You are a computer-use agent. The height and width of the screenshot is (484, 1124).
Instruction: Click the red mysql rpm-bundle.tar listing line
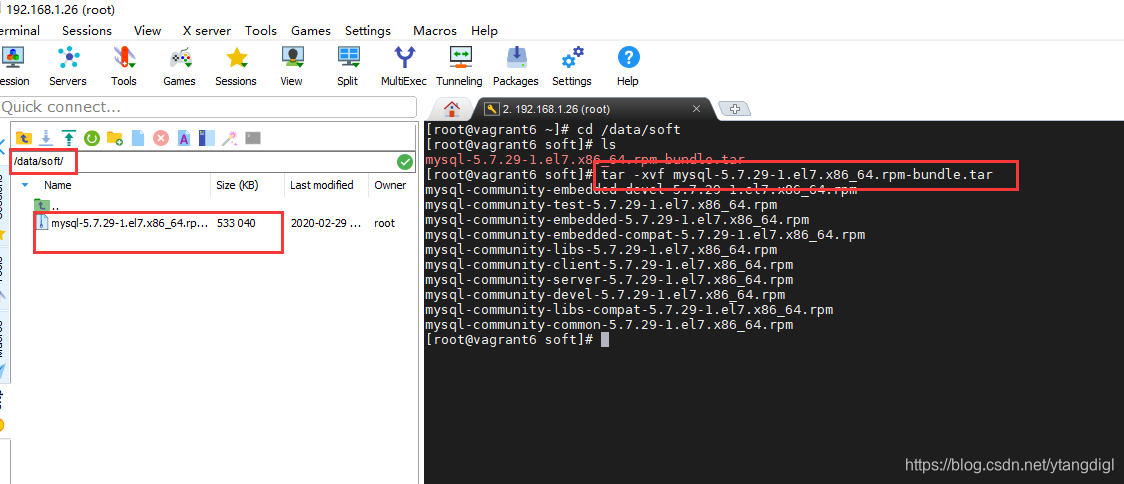(585, 160)
